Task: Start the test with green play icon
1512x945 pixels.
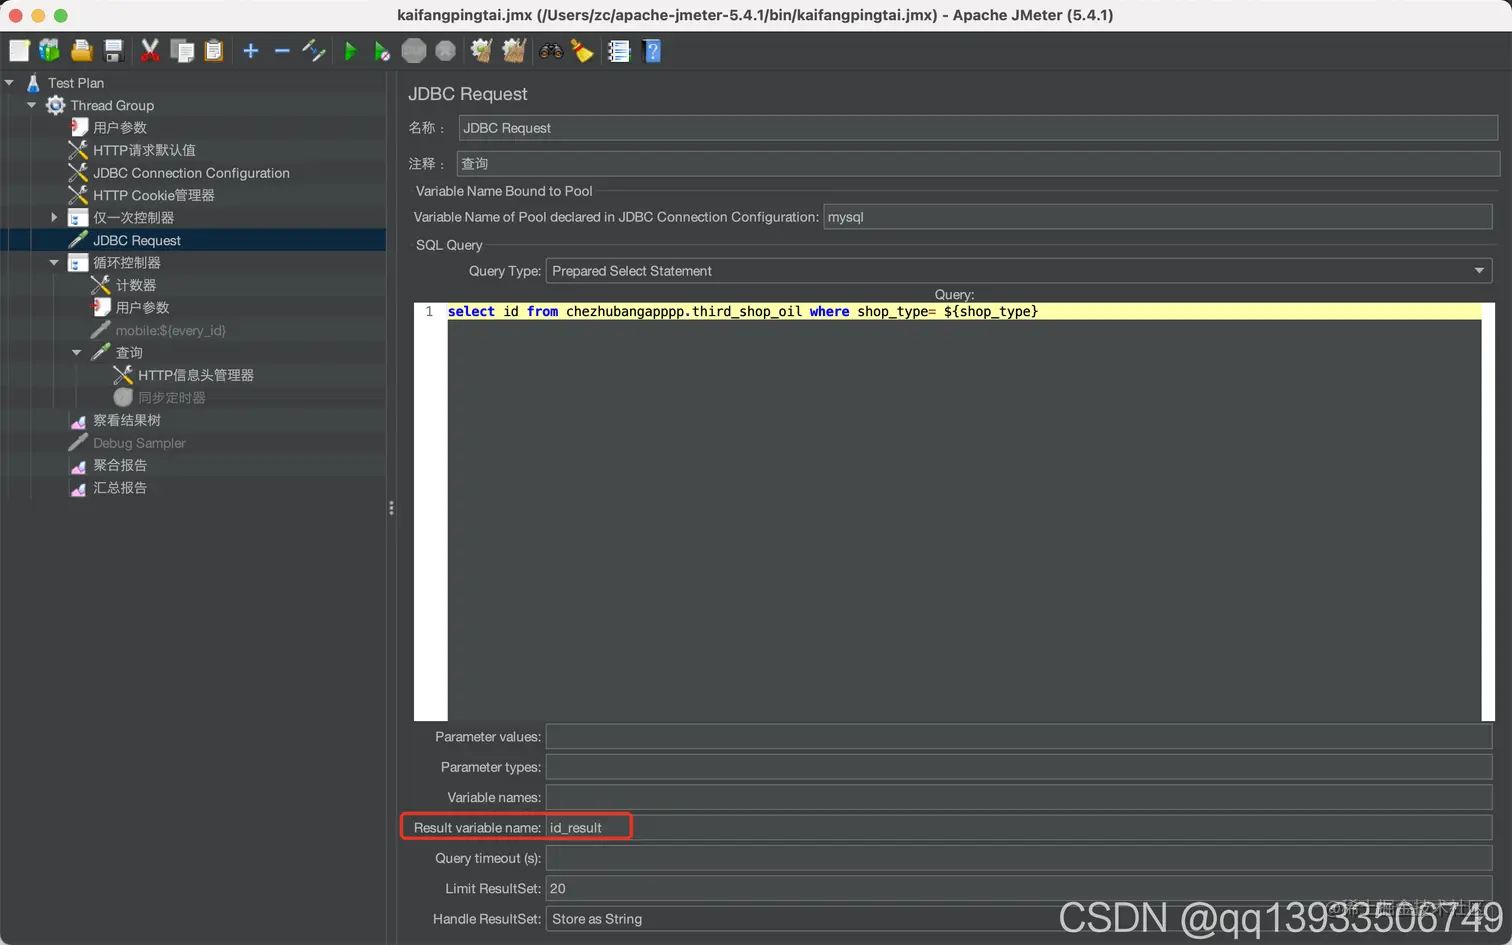Action: pyautogui.click(x=350, y=51)
